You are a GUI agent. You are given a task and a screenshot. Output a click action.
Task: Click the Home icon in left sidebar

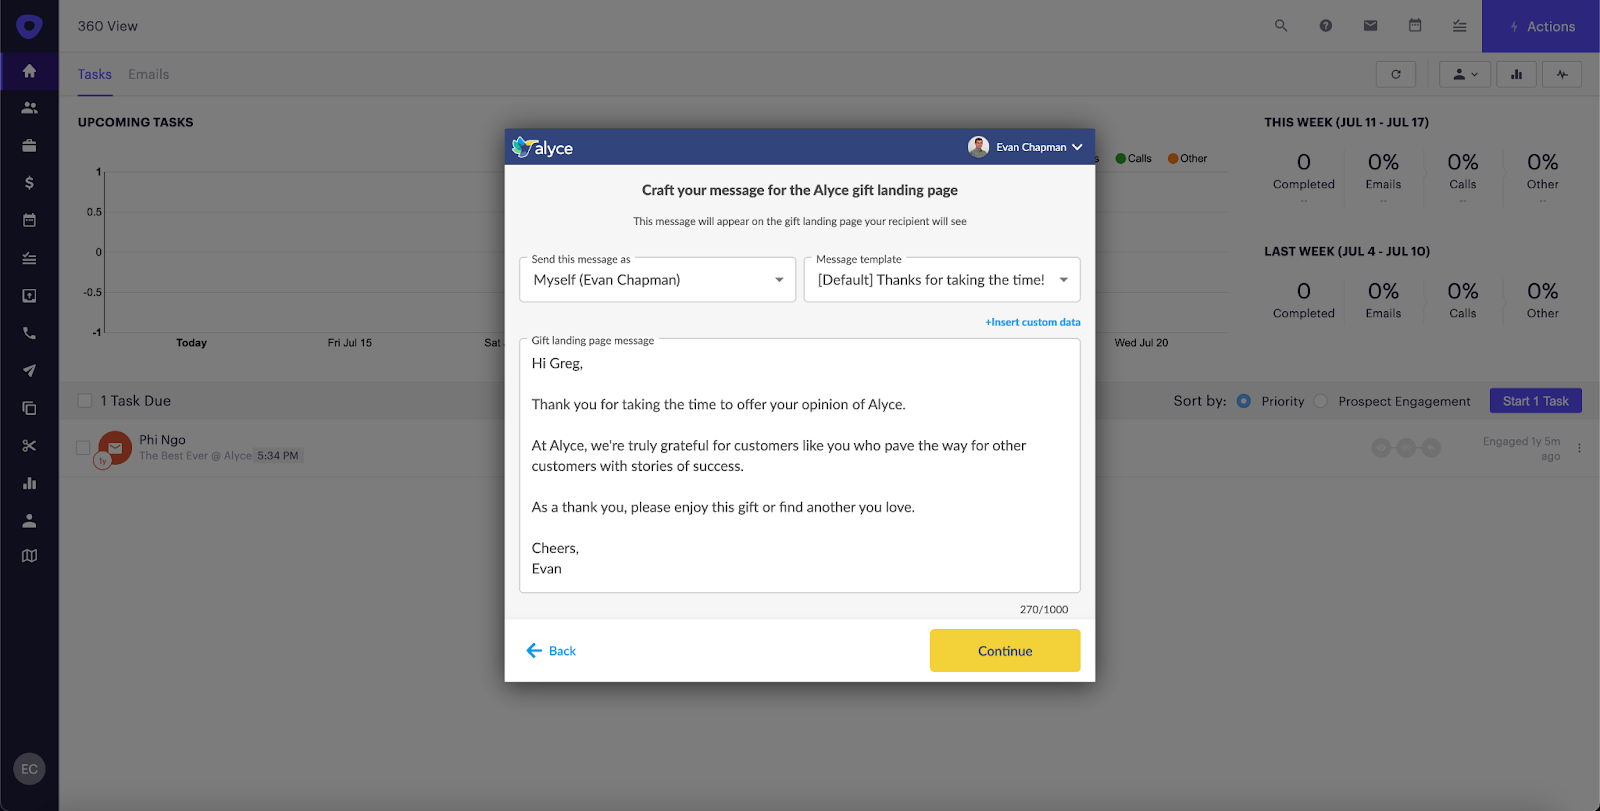(x=29, y=71)
